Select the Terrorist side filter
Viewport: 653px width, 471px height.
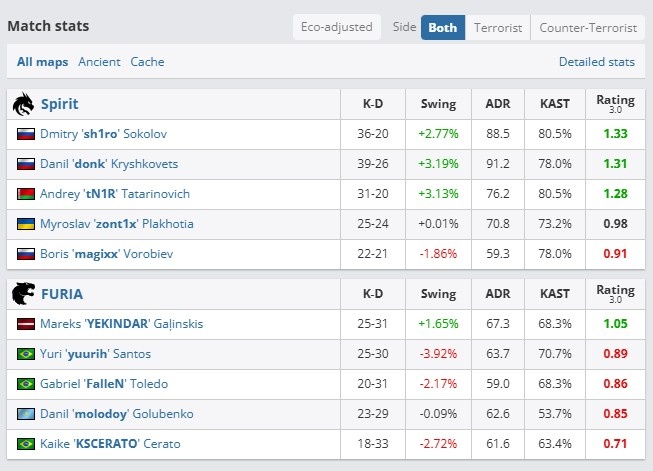coord(498,27)
